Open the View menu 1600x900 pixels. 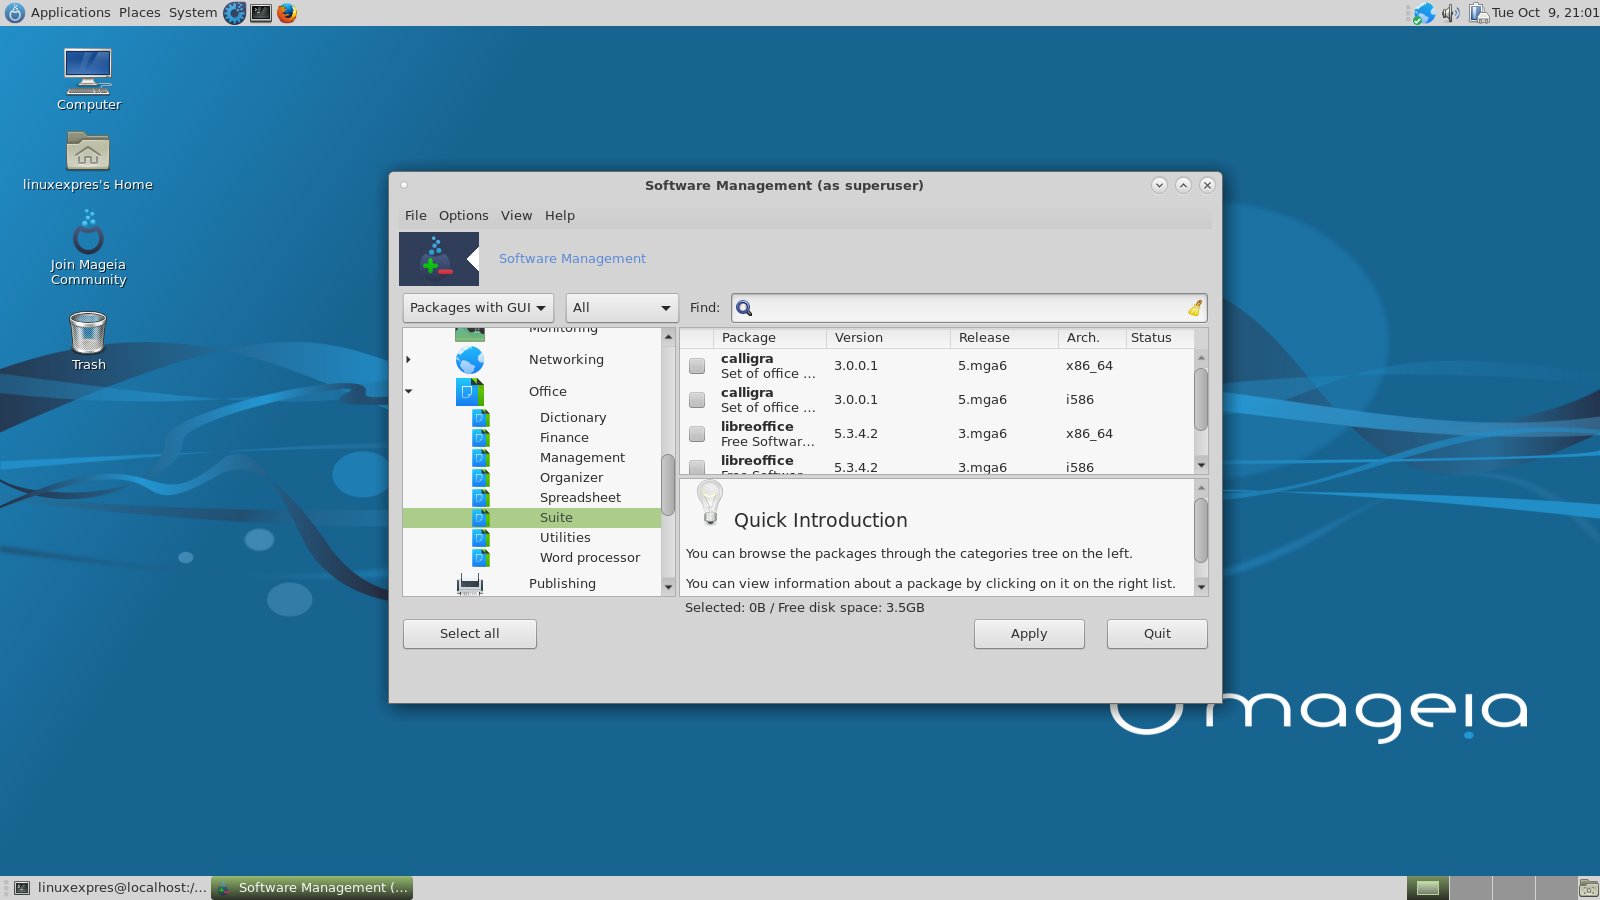click(x=517, y=216)
